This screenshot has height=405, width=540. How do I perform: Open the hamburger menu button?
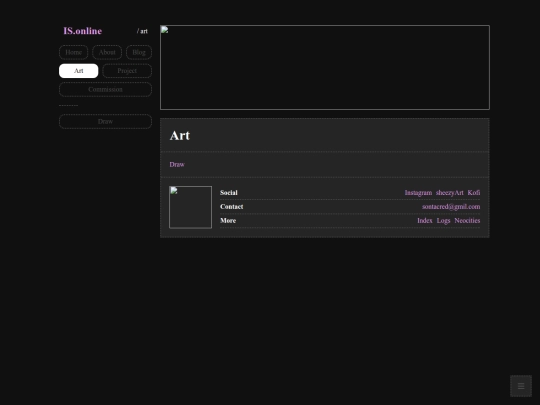521,386
